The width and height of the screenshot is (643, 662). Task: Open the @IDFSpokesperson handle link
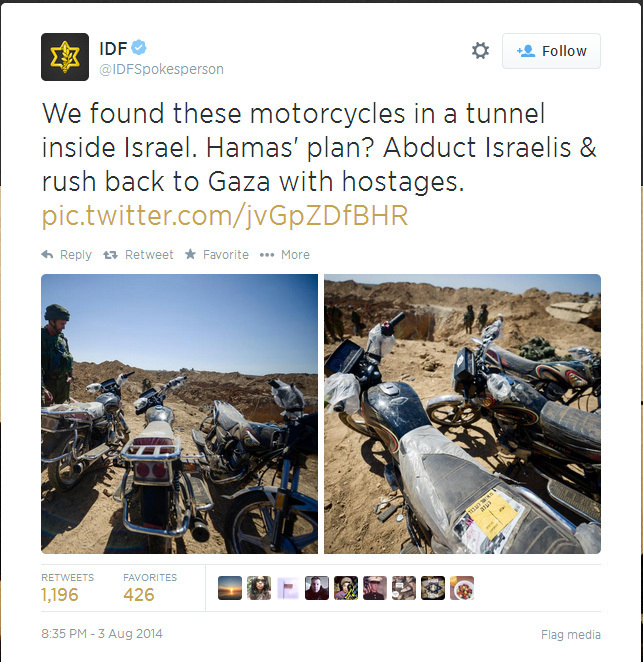161,69
